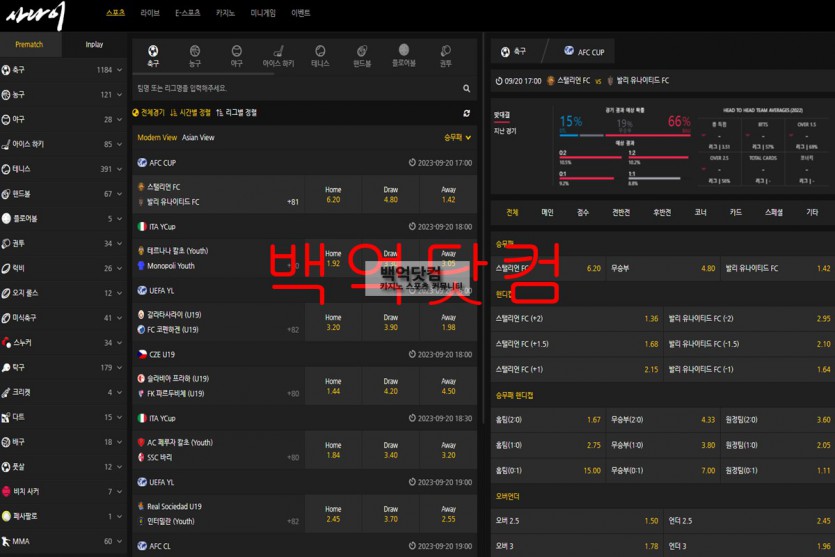Refresh the match list with reload icon
The image size is (835, 557).
click(466, 113)
